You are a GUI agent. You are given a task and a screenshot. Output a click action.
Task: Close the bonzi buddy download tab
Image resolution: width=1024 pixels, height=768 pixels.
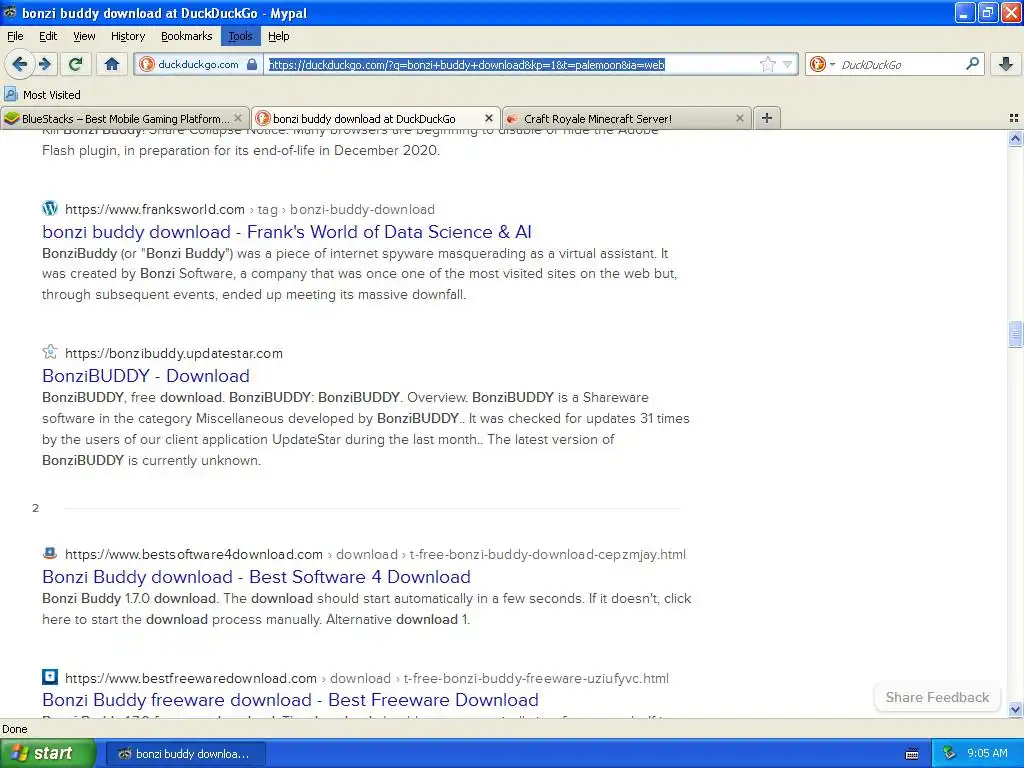click(x=488, y=118)
